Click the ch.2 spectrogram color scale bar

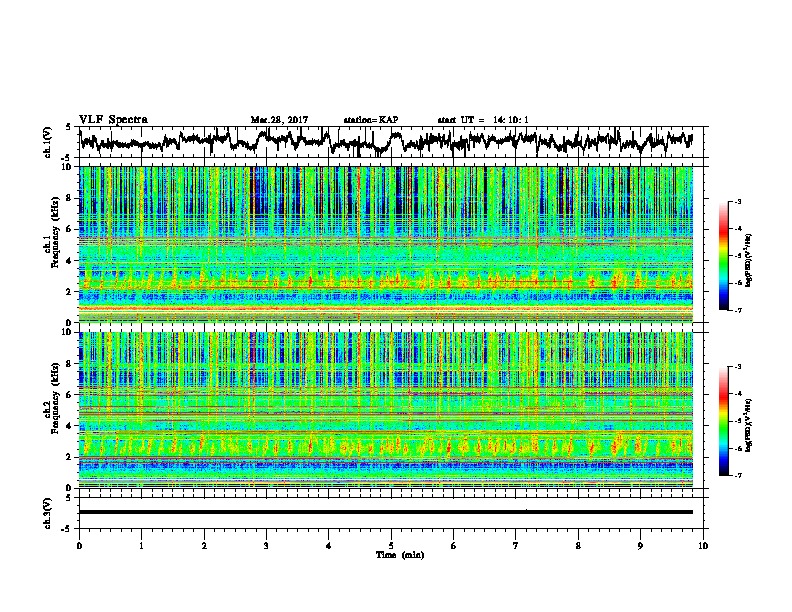point(724,421)
